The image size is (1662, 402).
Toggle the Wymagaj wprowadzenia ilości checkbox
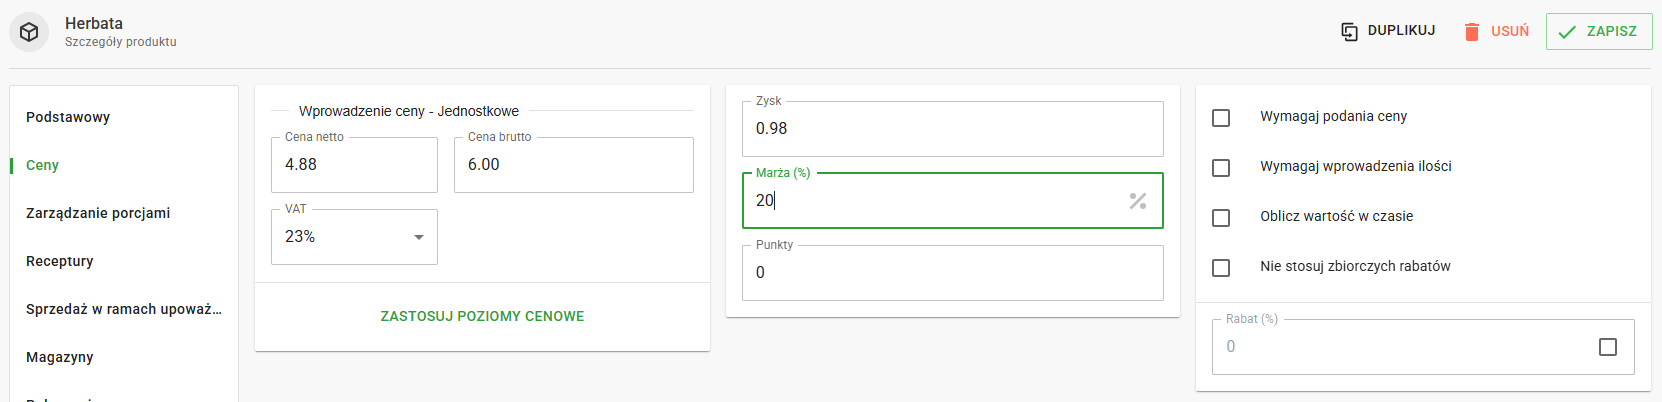(x=1221, y=168)
